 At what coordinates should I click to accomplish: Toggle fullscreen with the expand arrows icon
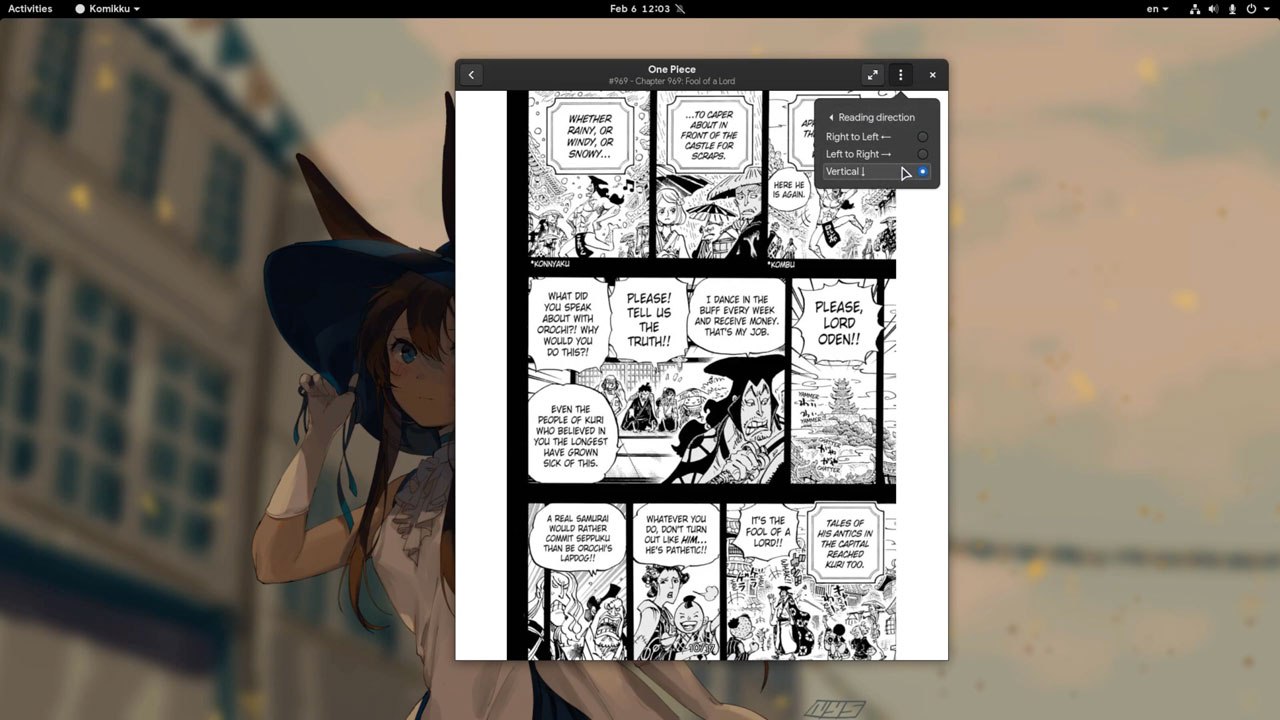point(873,75)
